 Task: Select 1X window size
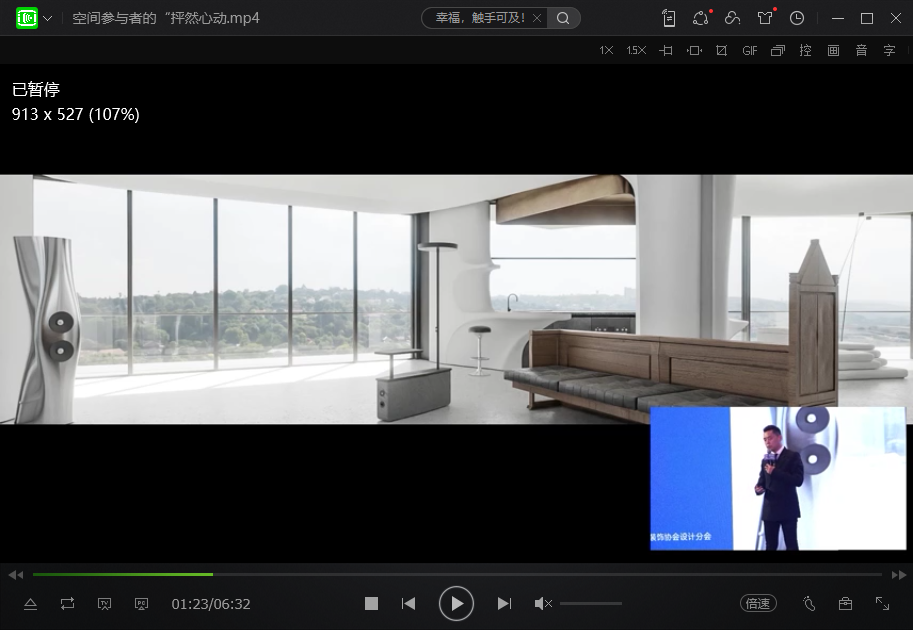(606, 51)
